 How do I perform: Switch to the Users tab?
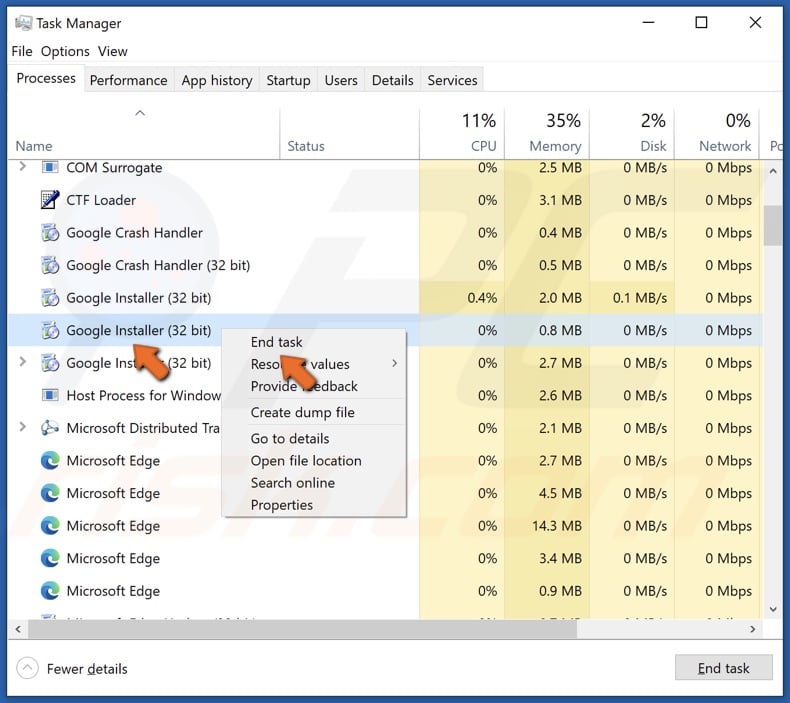(x=341, y=80)
